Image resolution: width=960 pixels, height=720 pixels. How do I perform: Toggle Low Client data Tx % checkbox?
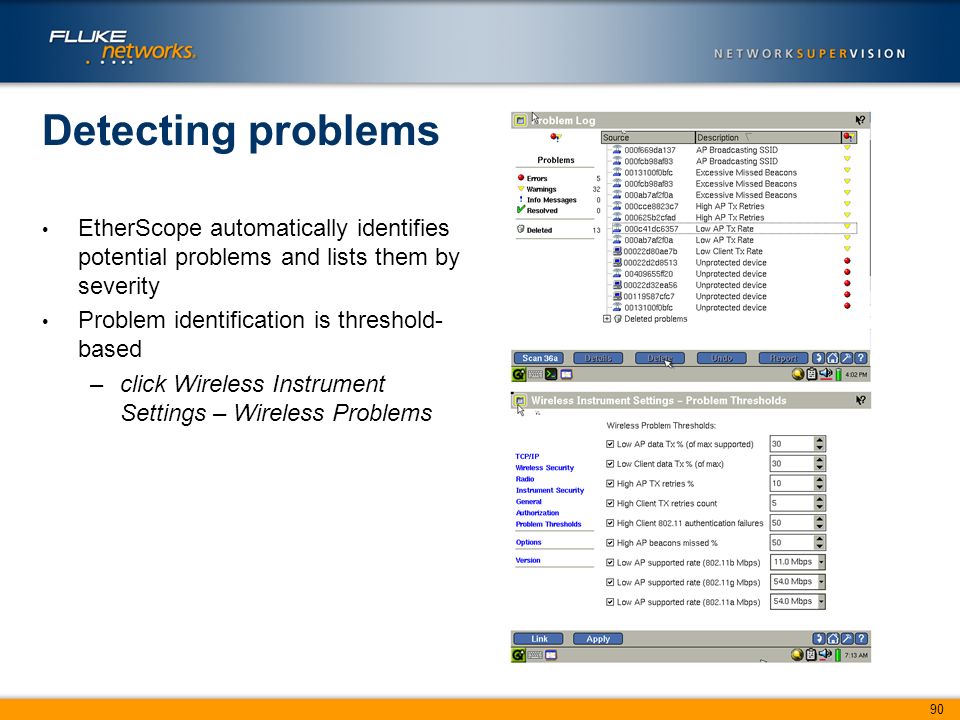(610, 463)
